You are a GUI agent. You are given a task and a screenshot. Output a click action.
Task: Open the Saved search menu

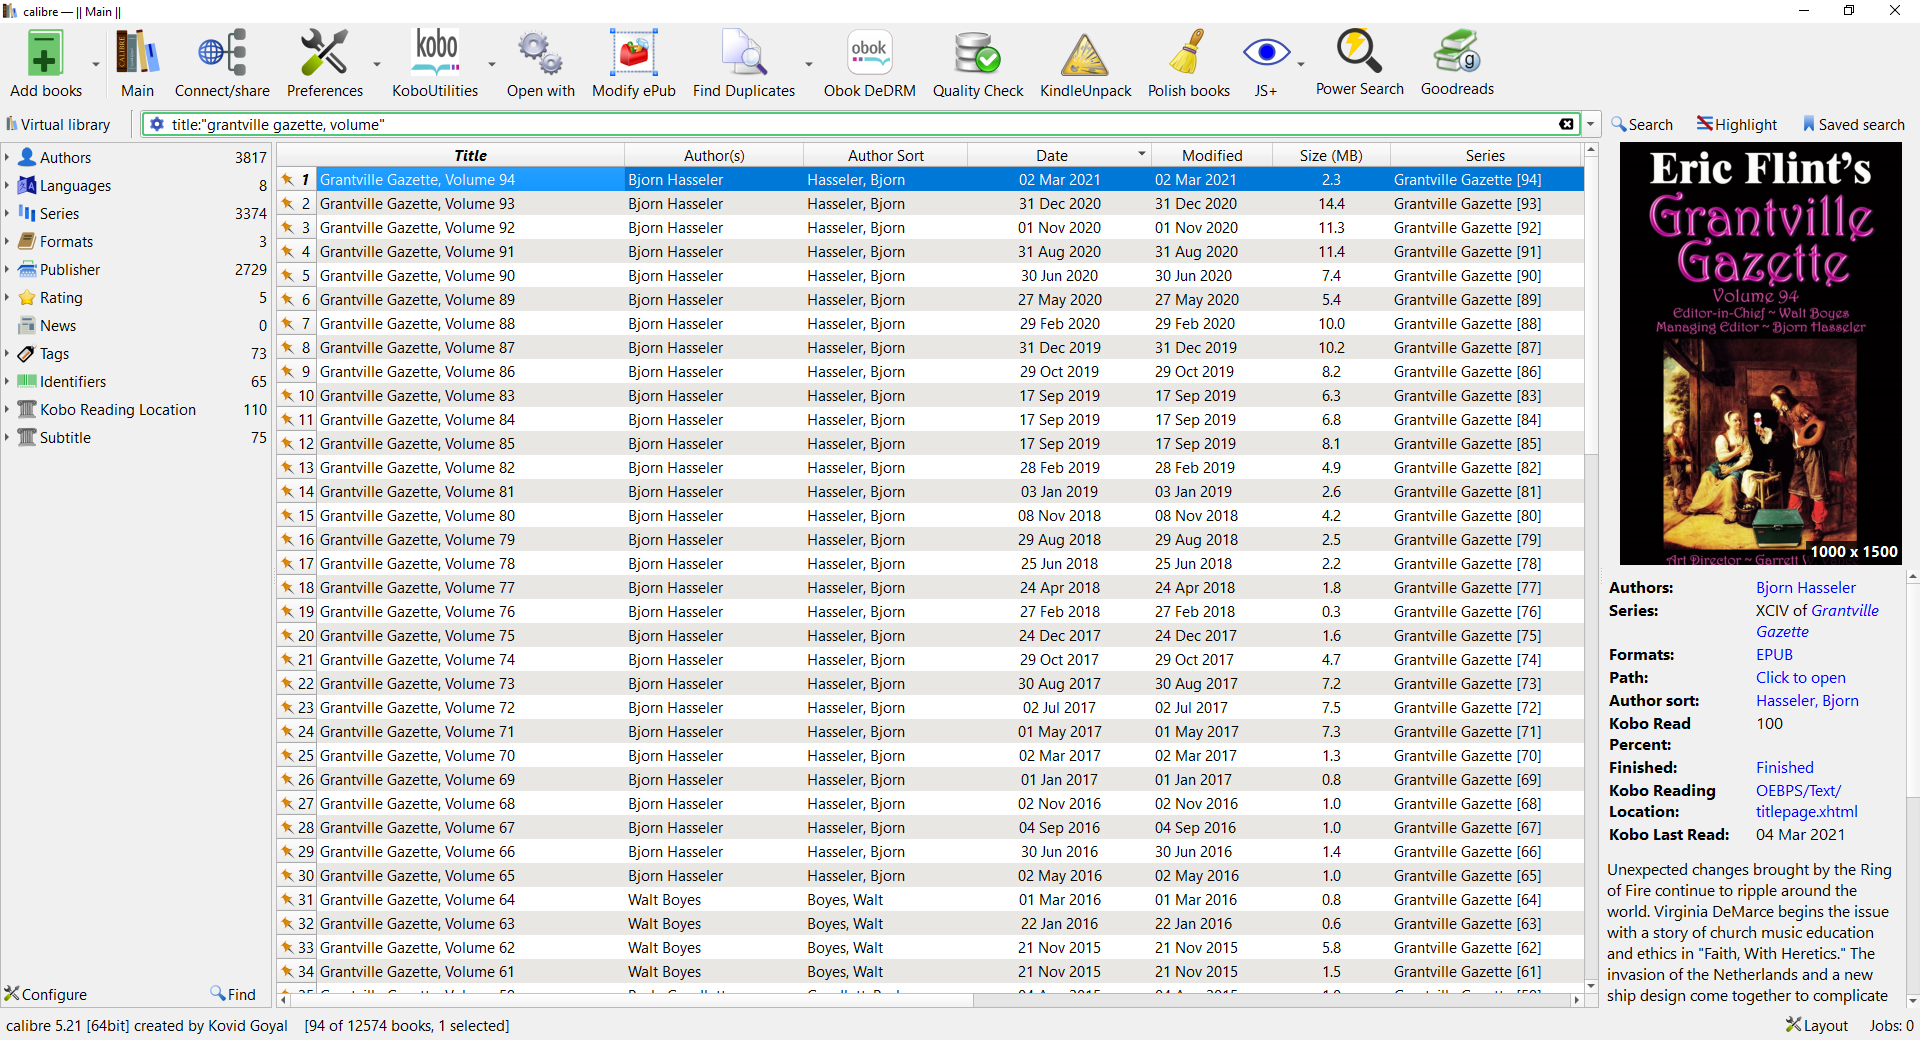pyautogui.click(x=1853, y=124)
